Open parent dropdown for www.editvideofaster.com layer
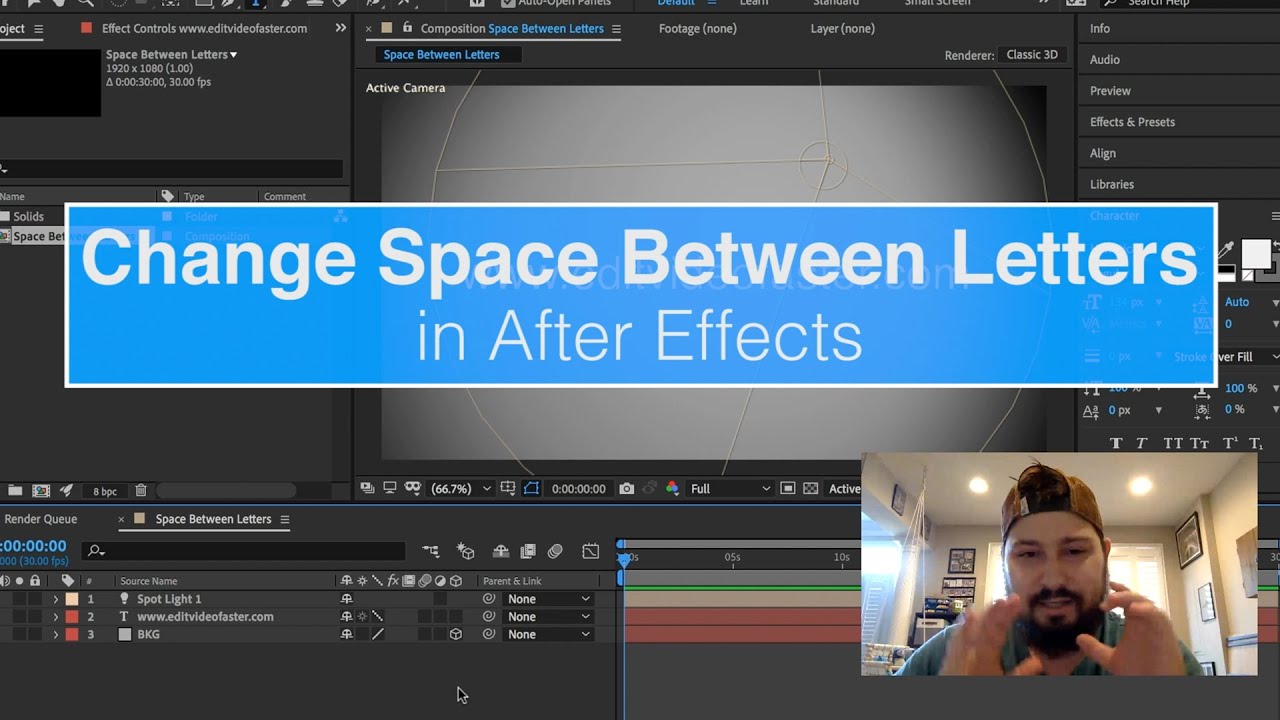 pos(548,617)
